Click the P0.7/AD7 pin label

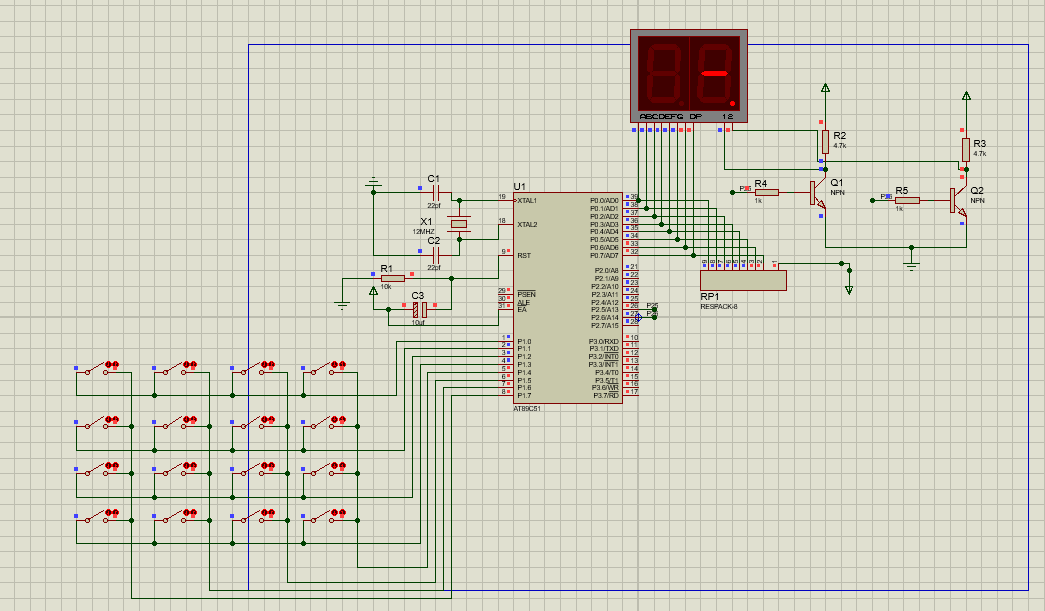(x=604, y=255)
